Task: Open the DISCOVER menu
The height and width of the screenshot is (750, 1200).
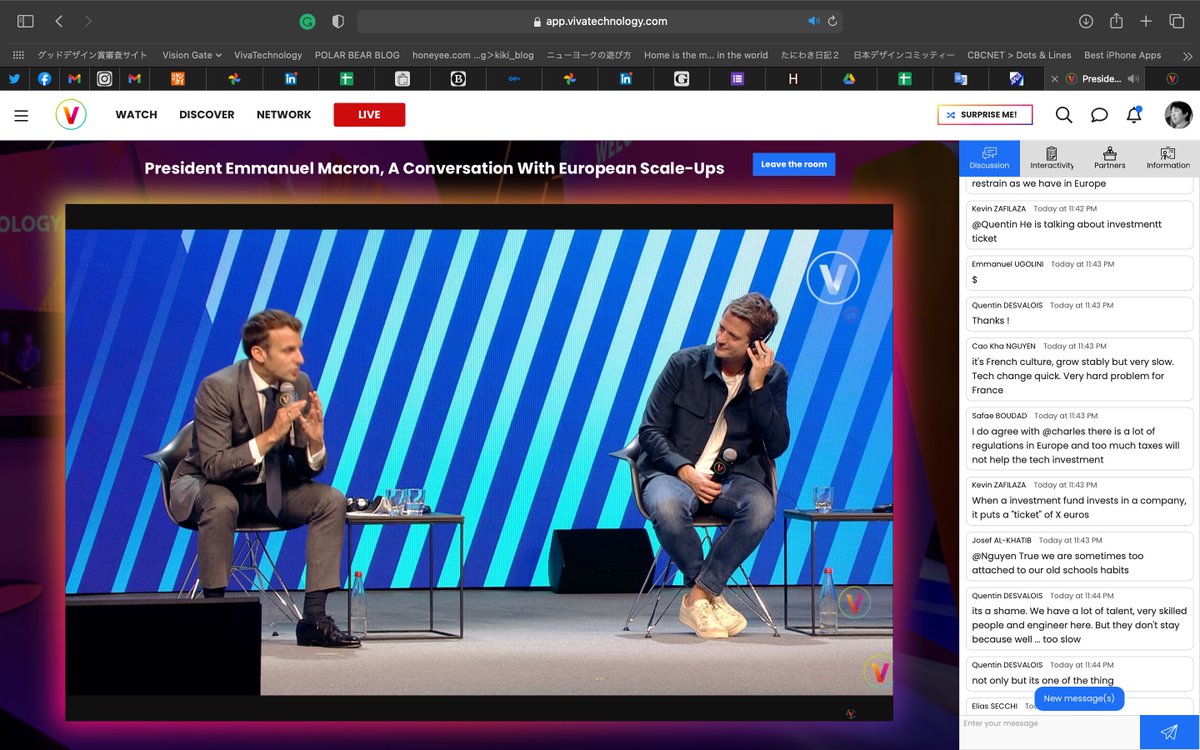Action: pyautogui.click(x=207, y=115)
